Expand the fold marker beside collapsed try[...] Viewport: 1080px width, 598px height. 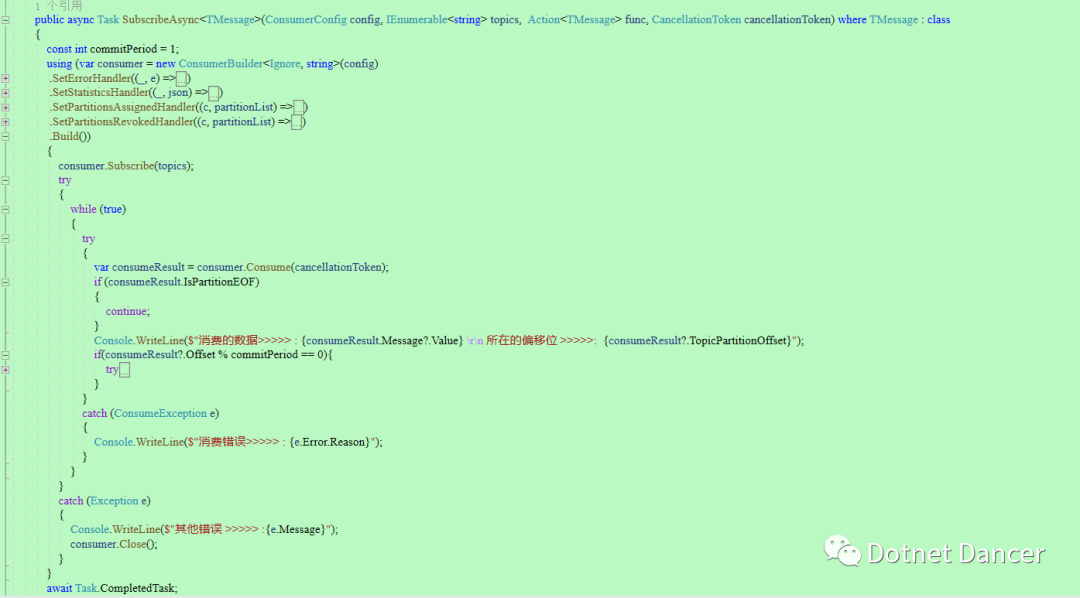coord(6,370)
